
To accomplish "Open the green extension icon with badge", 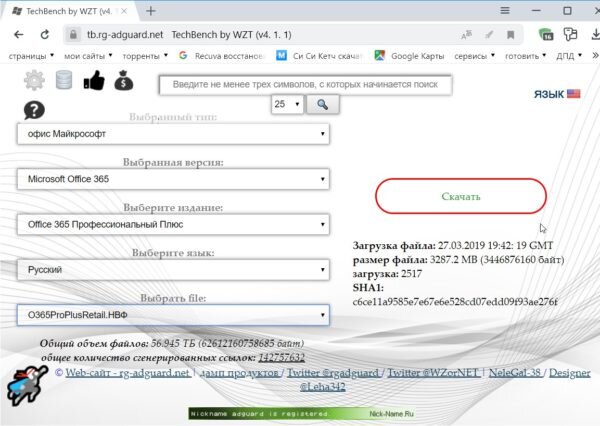I will pos(546,34).
